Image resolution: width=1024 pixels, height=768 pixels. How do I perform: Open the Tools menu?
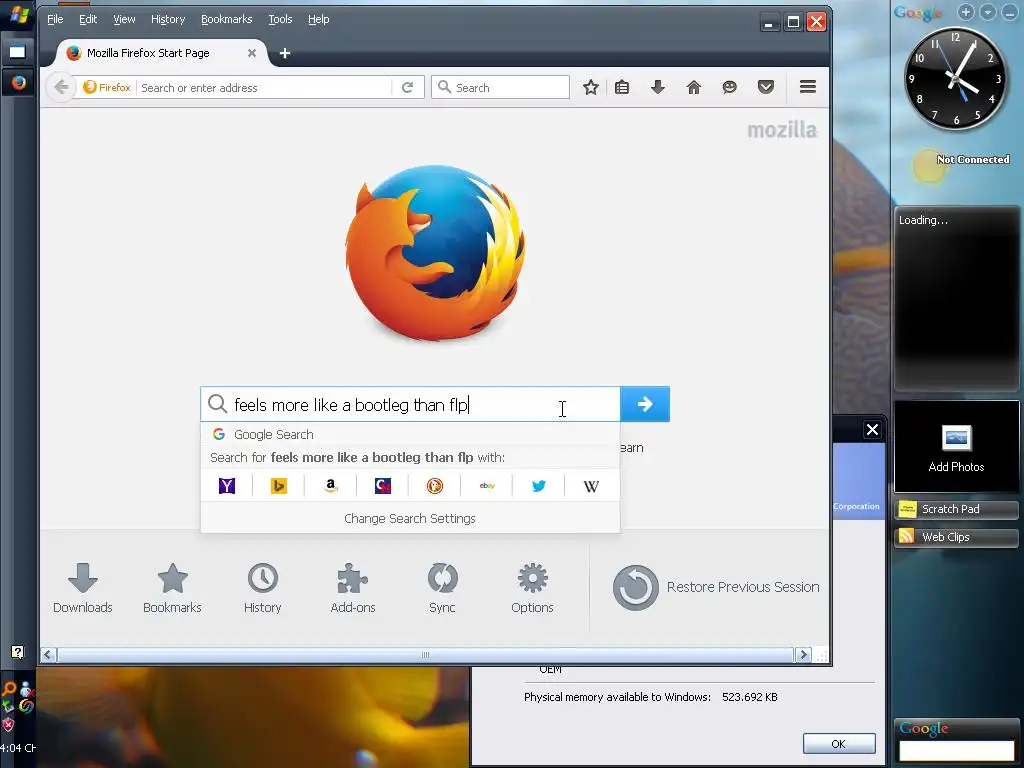tap(280, 20)
